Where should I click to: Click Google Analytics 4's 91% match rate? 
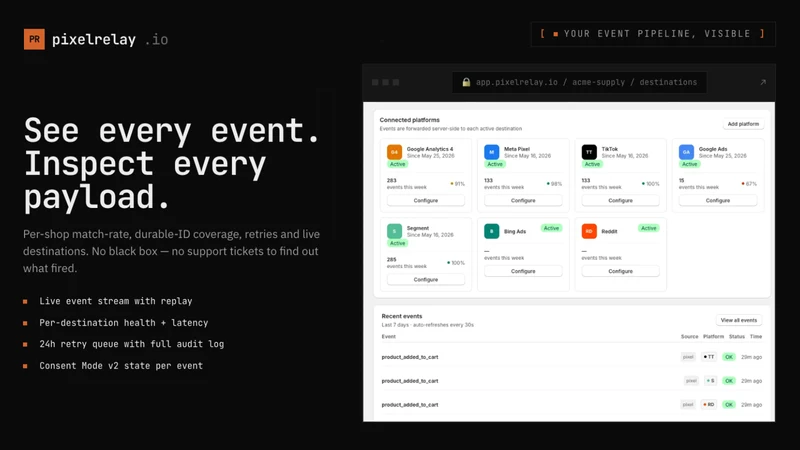(x=458, y=184)
